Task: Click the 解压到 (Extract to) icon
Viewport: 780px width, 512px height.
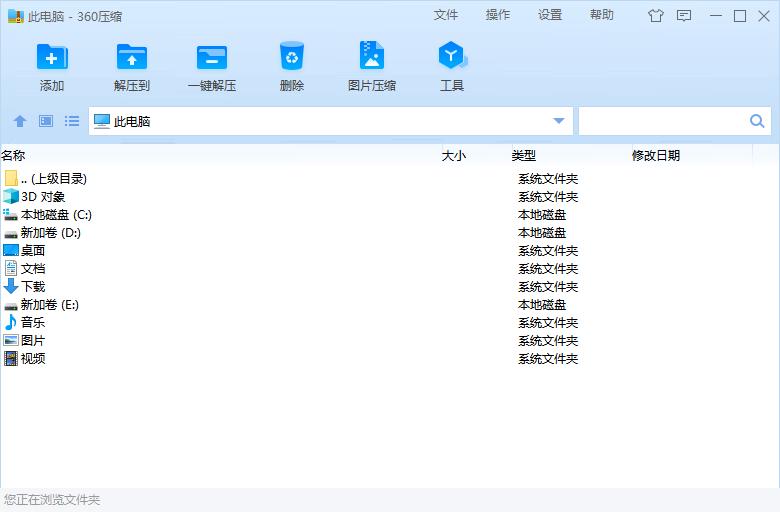Action: [x=132, y=58]
